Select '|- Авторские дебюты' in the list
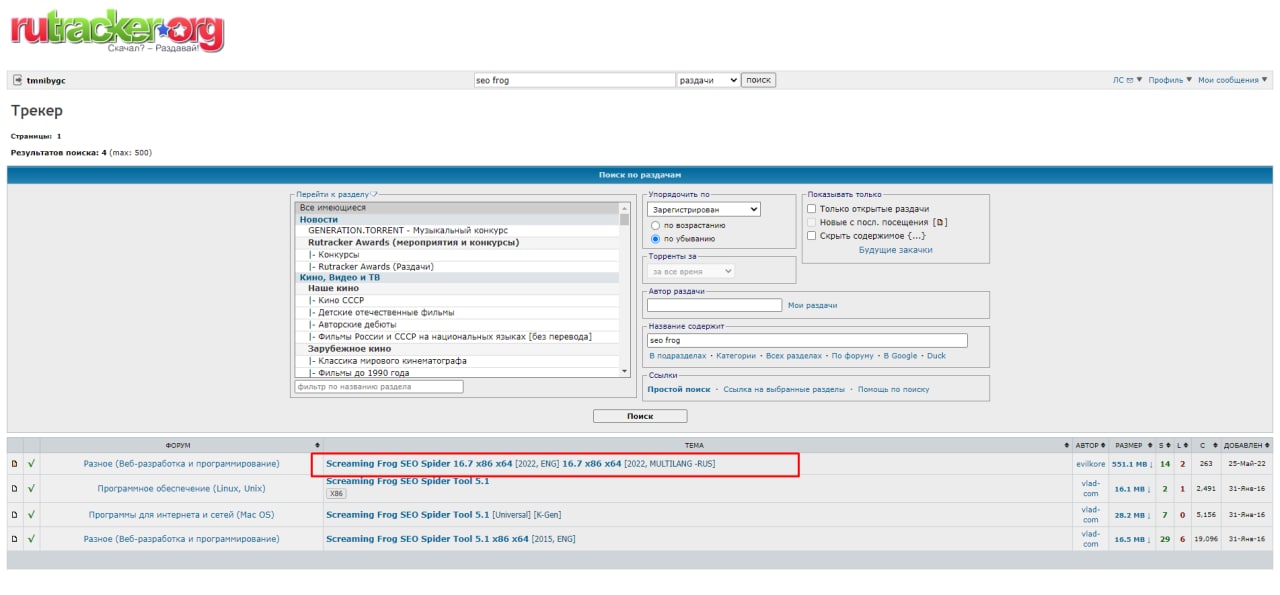1280x595 pixels. (457, 325)
